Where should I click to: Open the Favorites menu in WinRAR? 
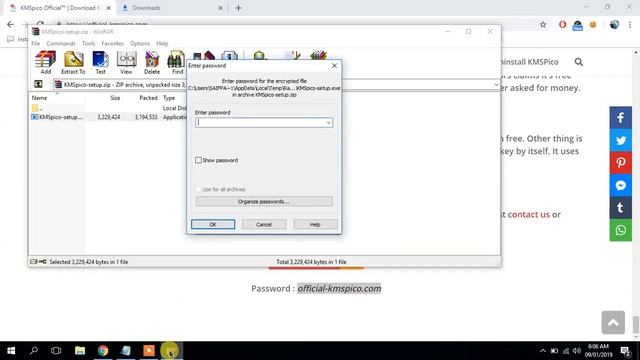[113, 43]
